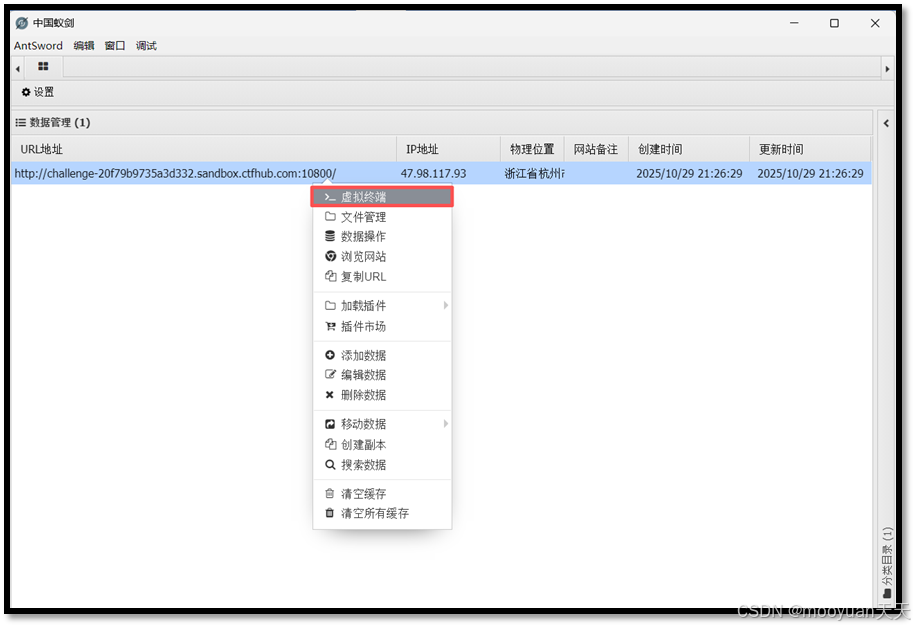Click the cart icon beside 插件市场
The image size is (915, 627).
[330, 326]
